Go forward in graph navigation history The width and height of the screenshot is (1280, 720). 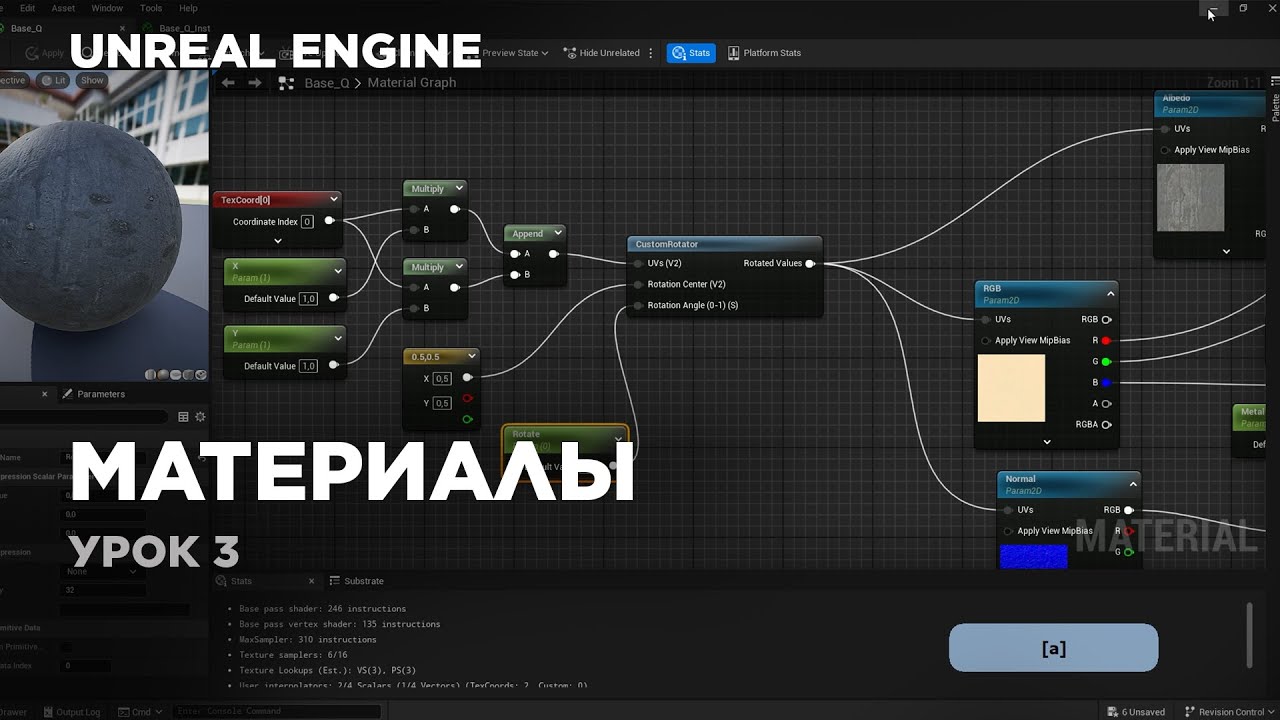(x=254, y=83)
